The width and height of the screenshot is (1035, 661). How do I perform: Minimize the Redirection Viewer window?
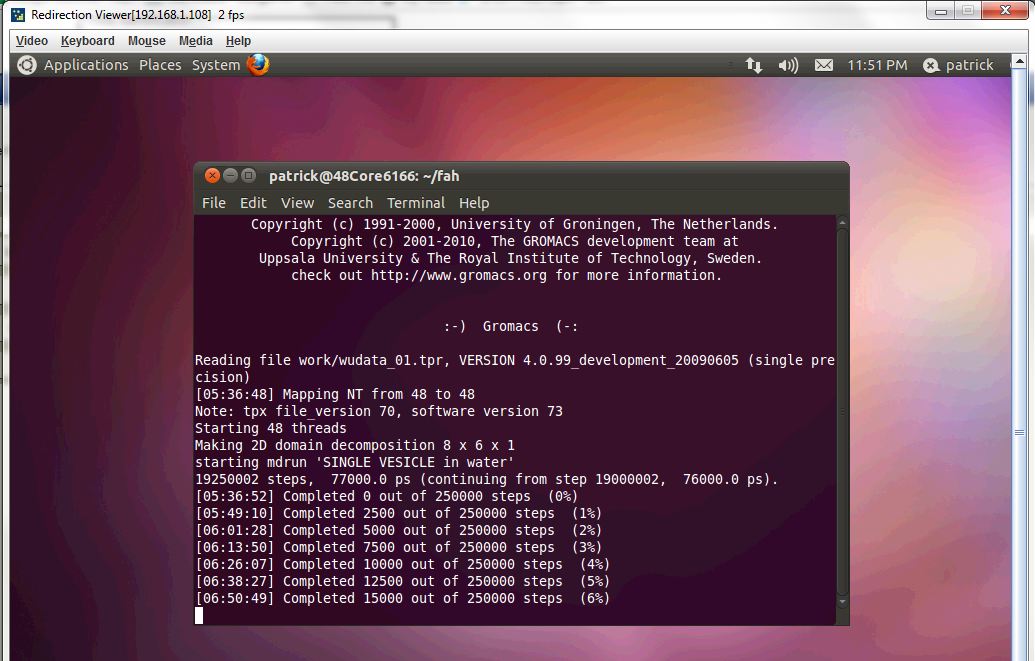941,11
